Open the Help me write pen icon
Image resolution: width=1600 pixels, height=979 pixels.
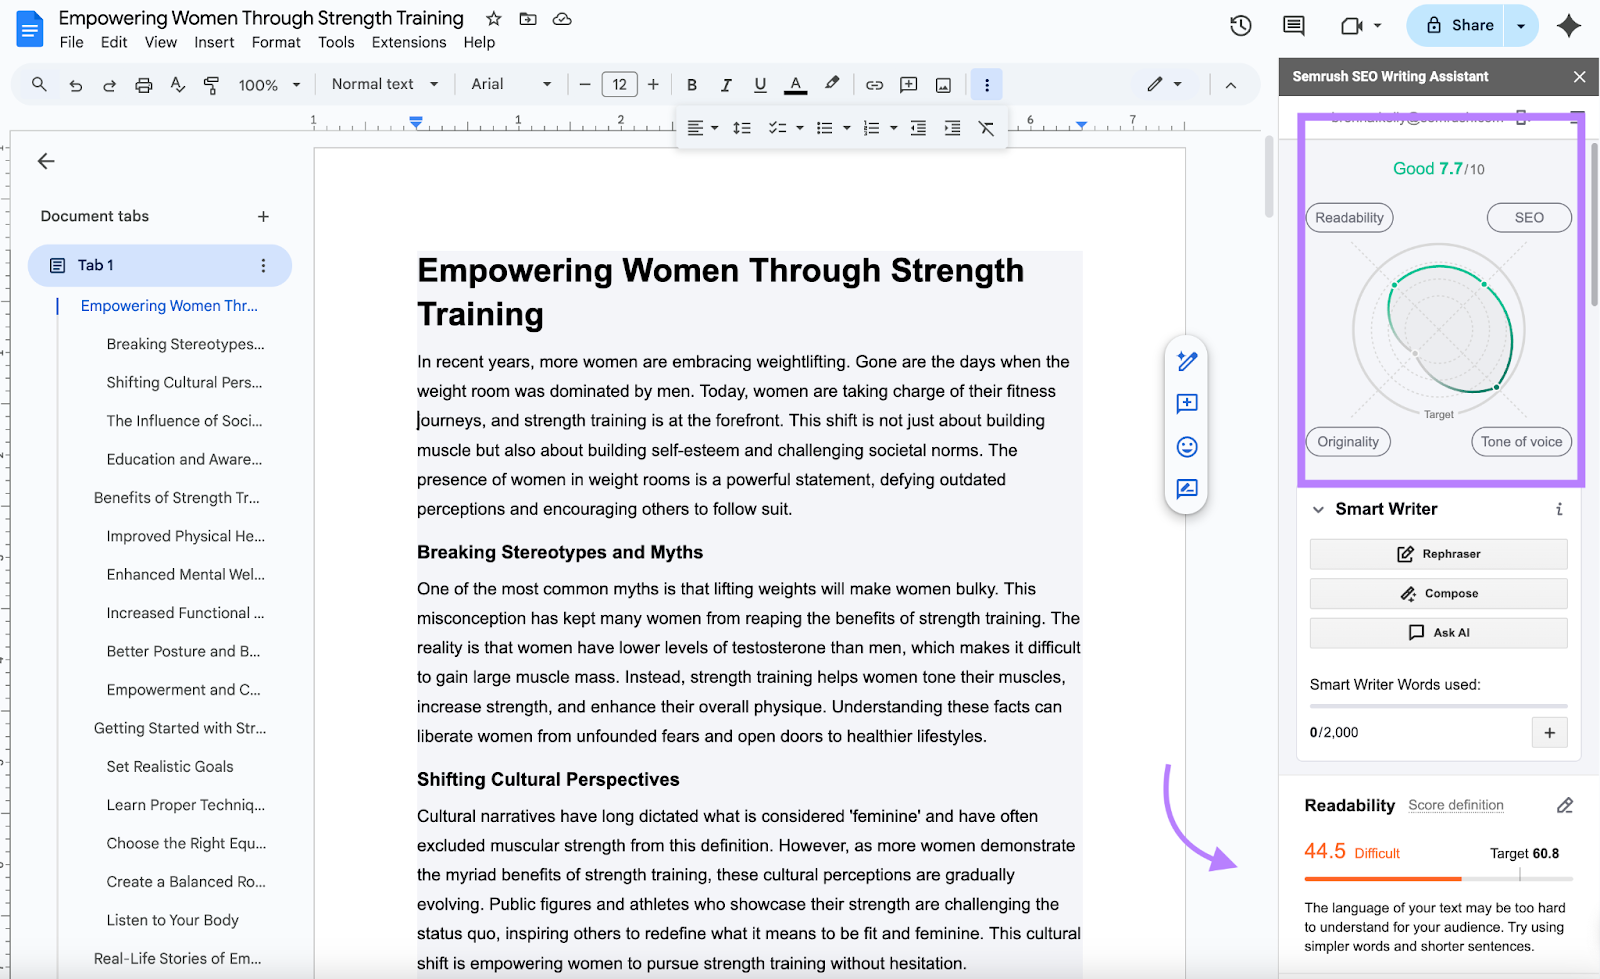[x=1186, y=361]
